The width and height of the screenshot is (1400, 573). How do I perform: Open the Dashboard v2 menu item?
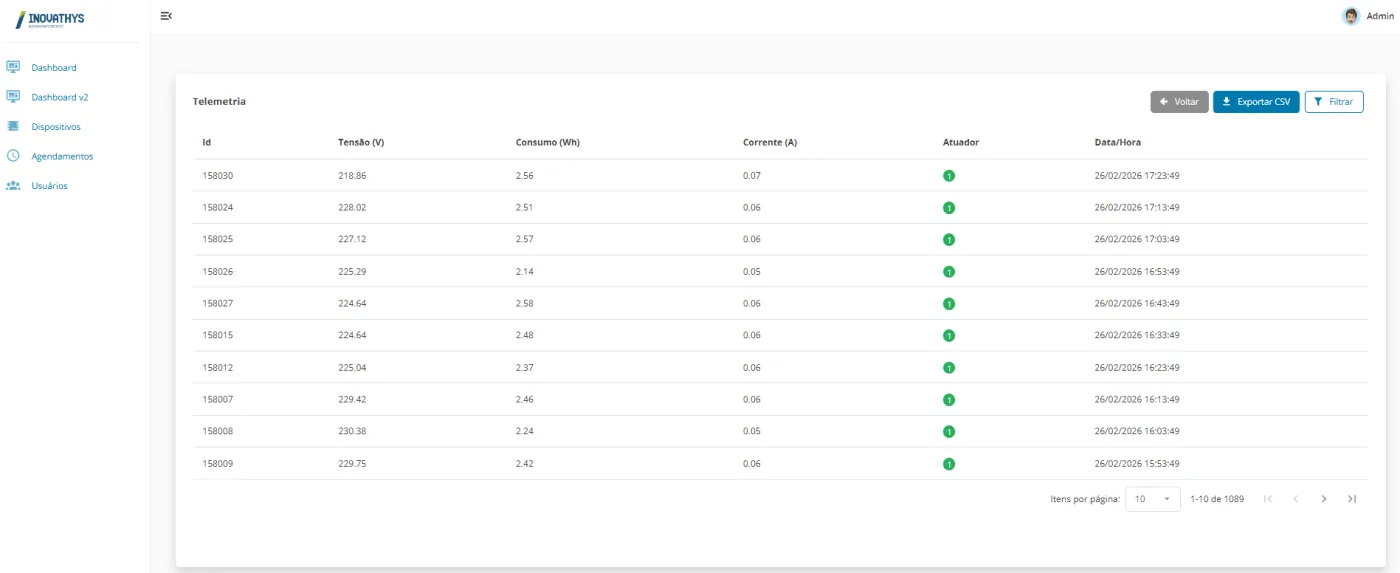[60, 97]
